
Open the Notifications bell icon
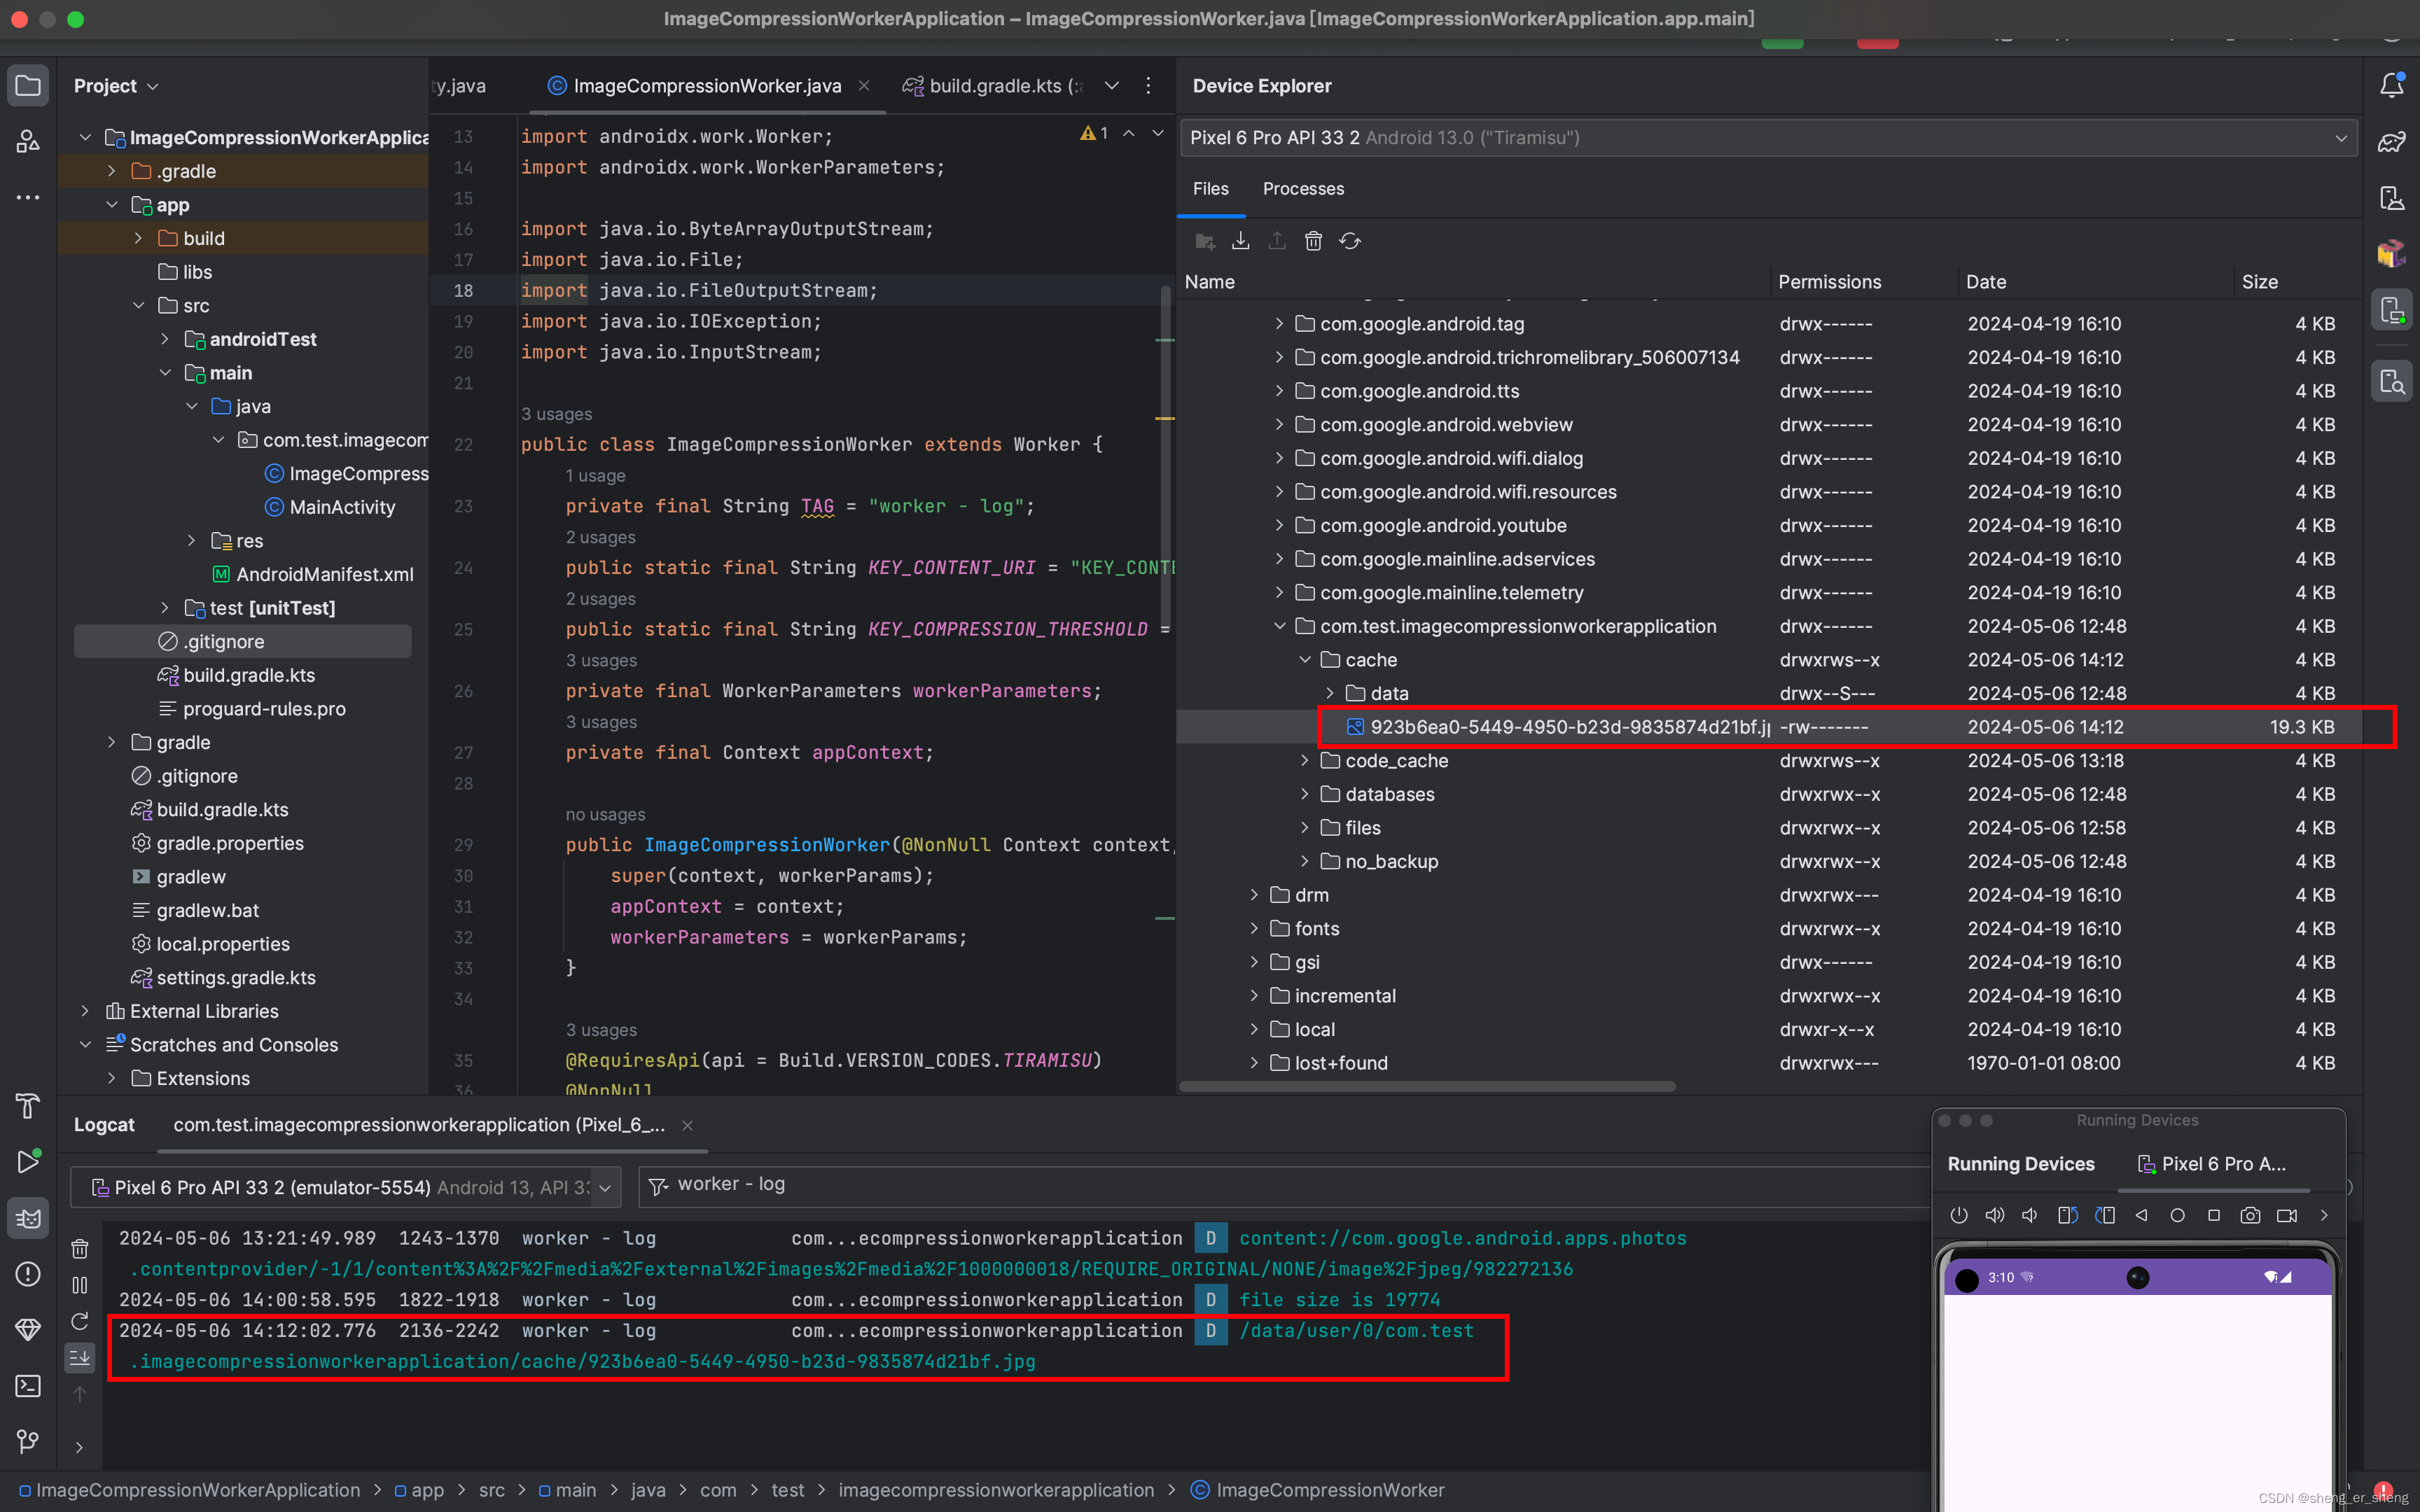point(2391,86)
